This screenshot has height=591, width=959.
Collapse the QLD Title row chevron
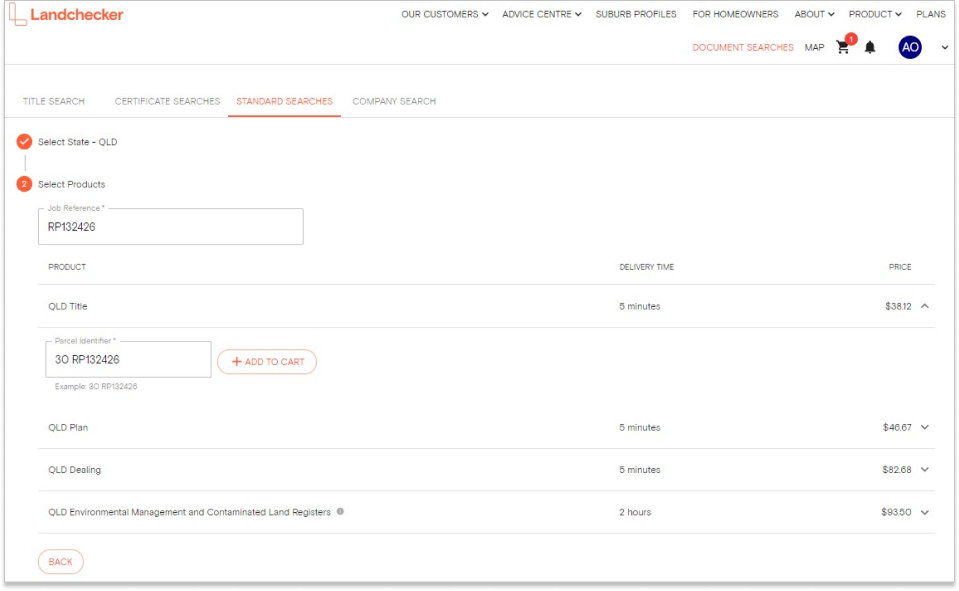click(x=925, y=306)
